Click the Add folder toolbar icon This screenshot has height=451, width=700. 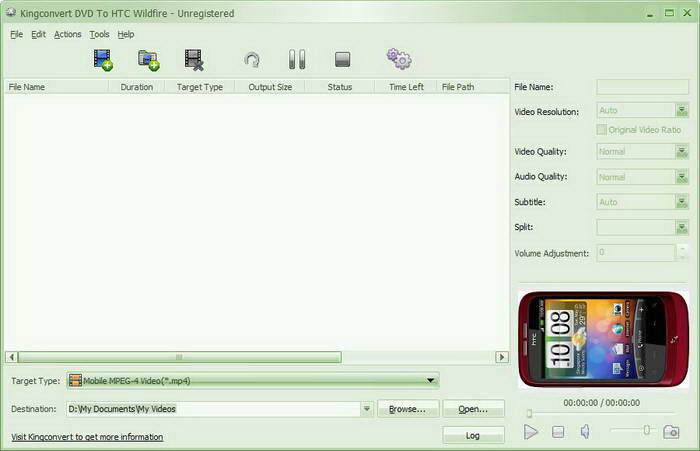(x=148, y=60)
